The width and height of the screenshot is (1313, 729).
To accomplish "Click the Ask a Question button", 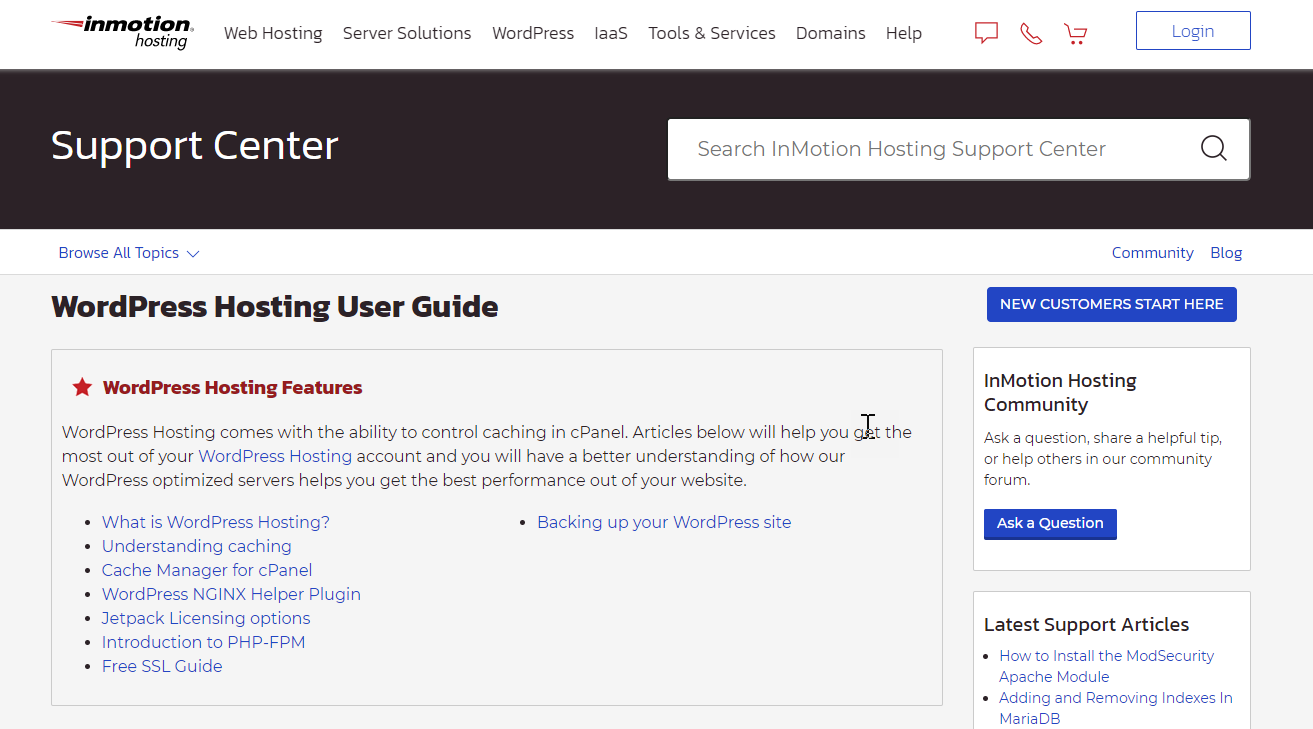I will tap(1050, 524).
